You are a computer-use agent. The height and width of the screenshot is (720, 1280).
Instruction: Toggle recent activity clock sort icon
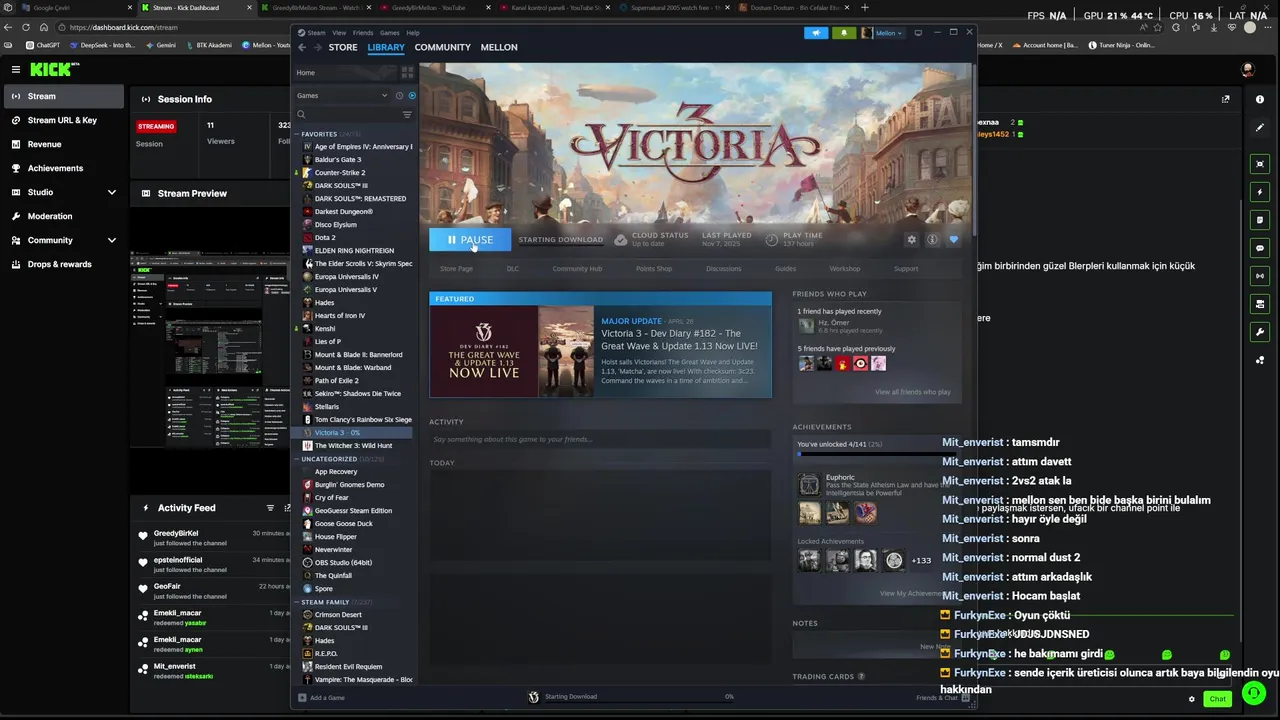(x=399, y=95)
